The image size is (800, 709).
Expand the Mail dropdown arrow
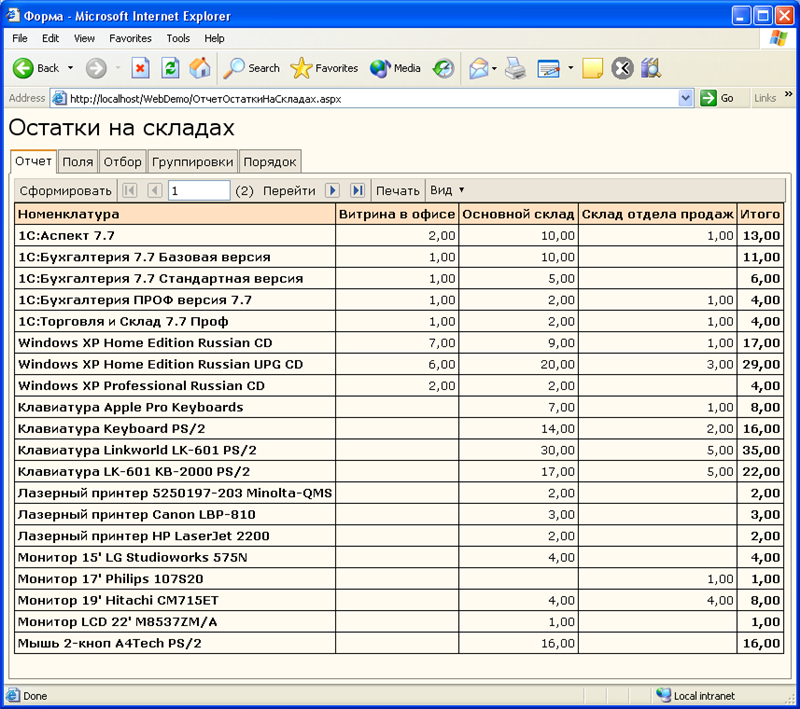(494, 68)
